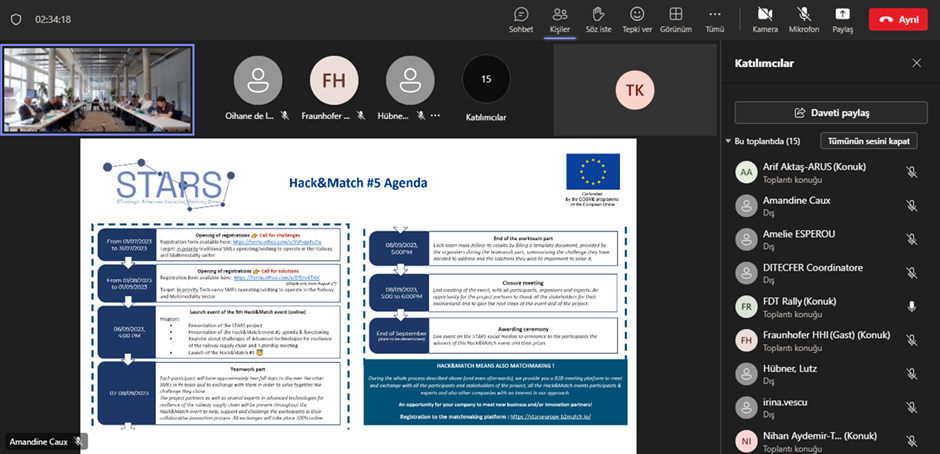Open options next to Hübner tile
Viewport: 940px width, 454px height.
[x=435, y=115]
